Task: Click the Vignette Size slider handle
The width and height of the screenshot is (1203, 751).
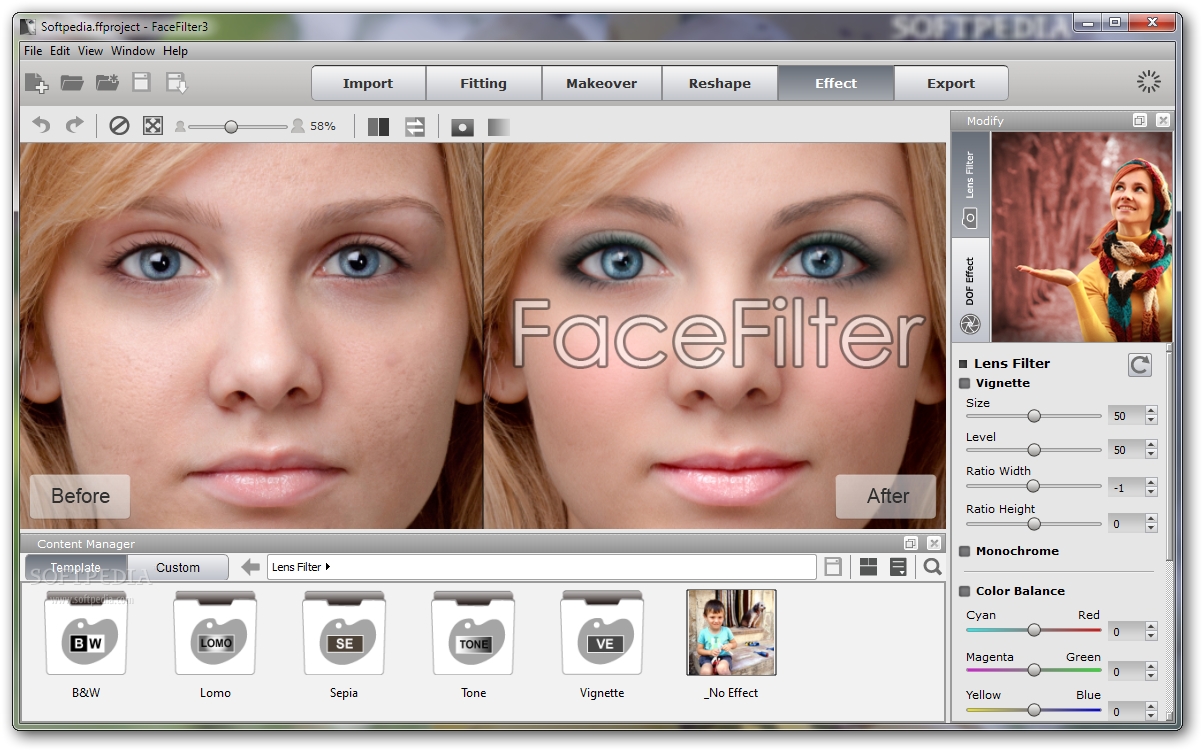Action: pos(1034,416)
